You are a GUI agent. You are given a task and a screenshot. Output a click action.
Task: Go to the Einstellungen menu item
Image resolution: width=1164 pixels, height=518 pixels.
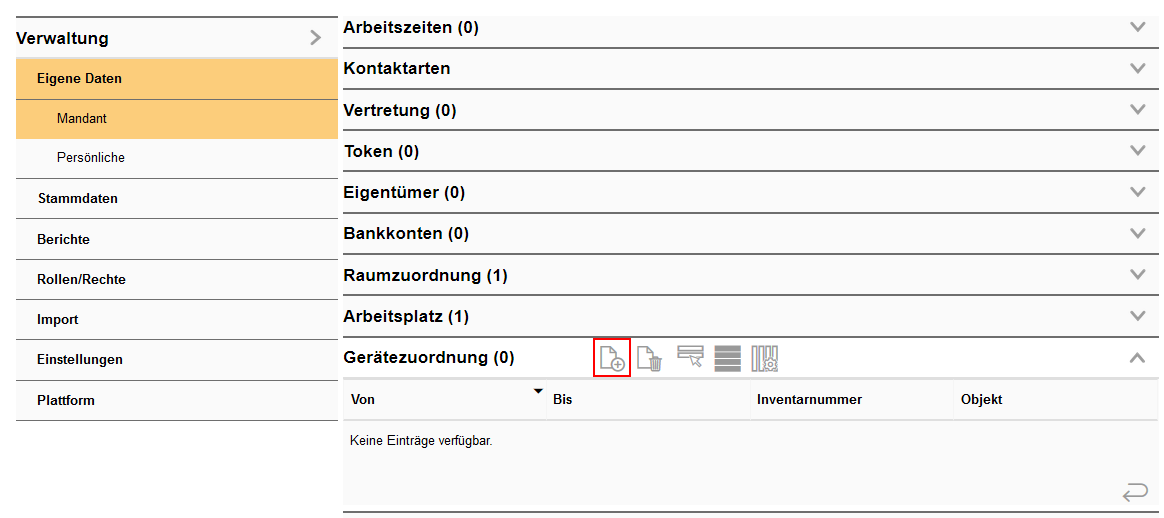point(80,359)
